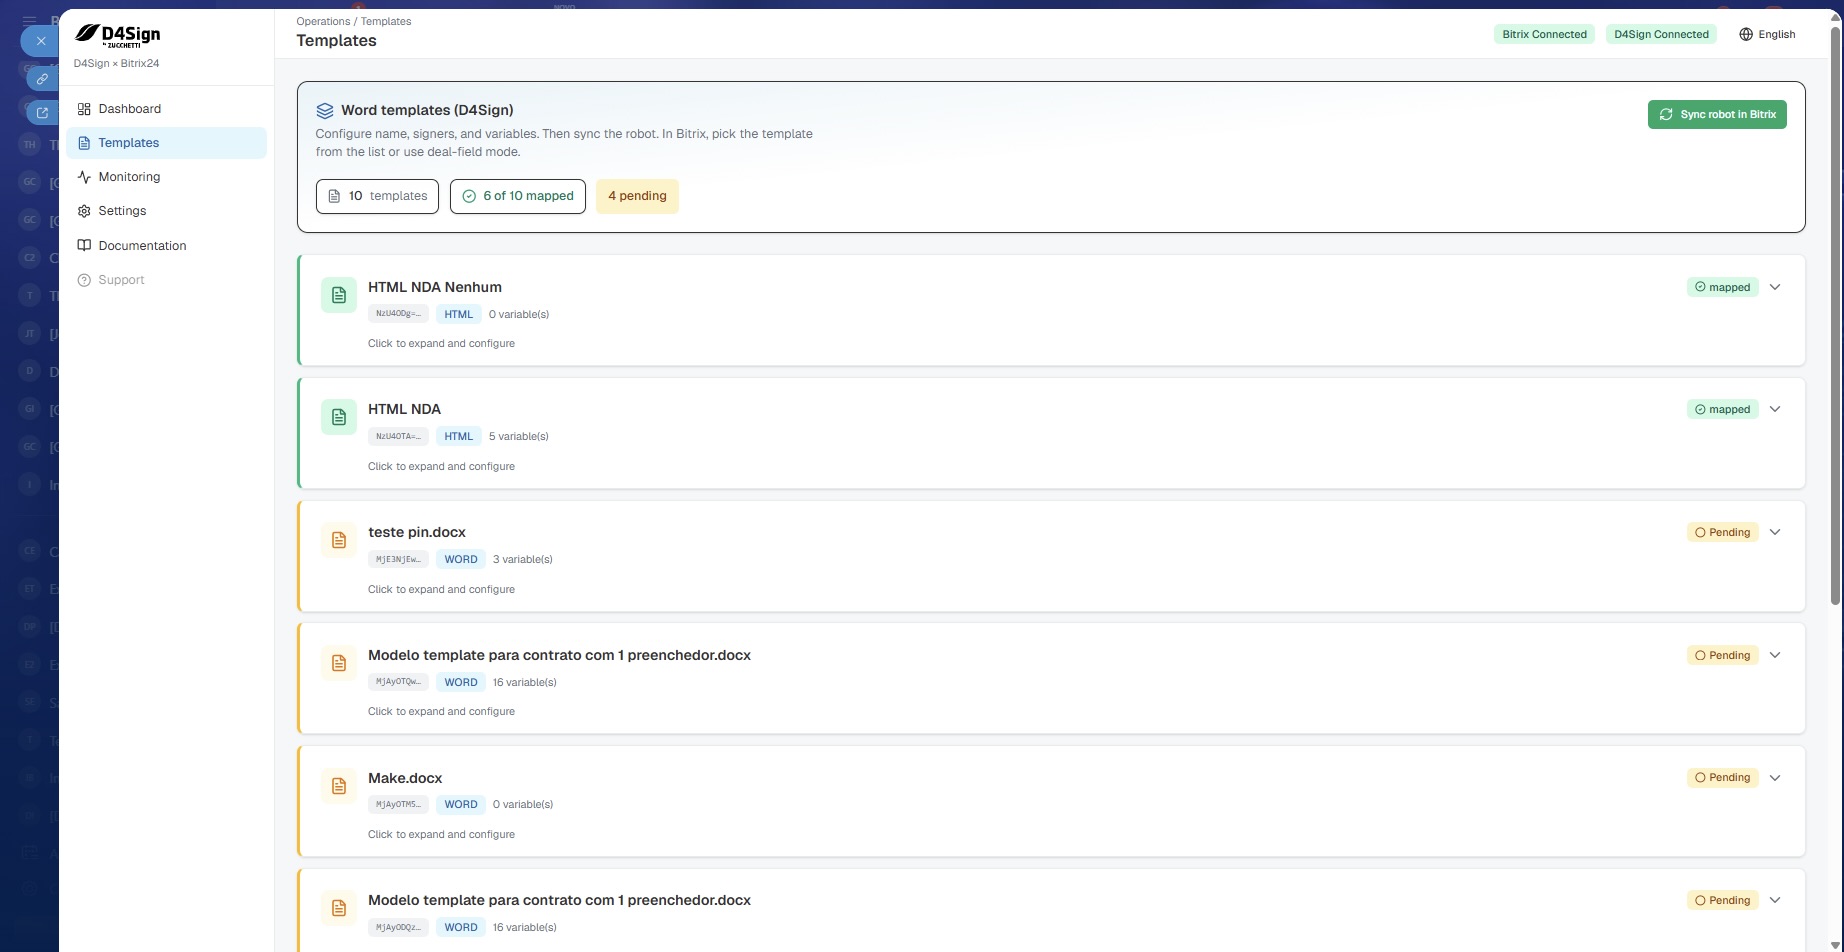Click the 10 templates counter chip
Image resolution: width=1844 pixels, height=952 pixels.
tap(377, 196)
